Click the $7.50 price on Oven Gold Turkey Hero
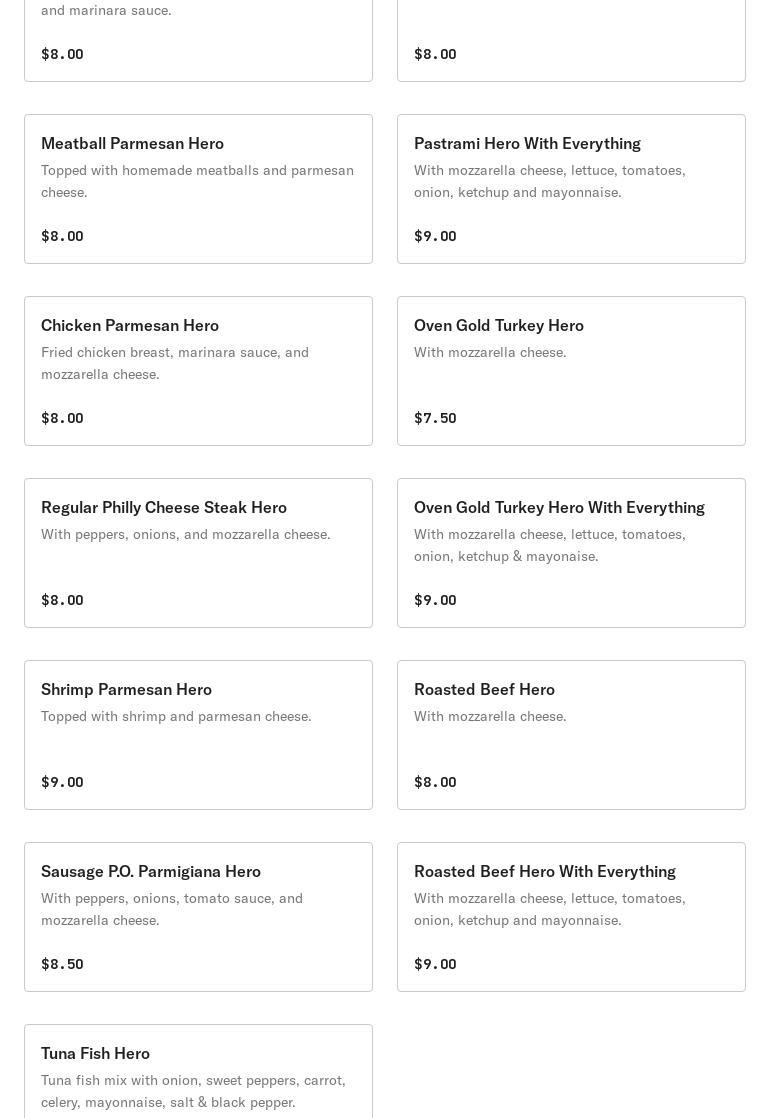The height and width of the screenshot is (1118, 770). pos(435,418)
